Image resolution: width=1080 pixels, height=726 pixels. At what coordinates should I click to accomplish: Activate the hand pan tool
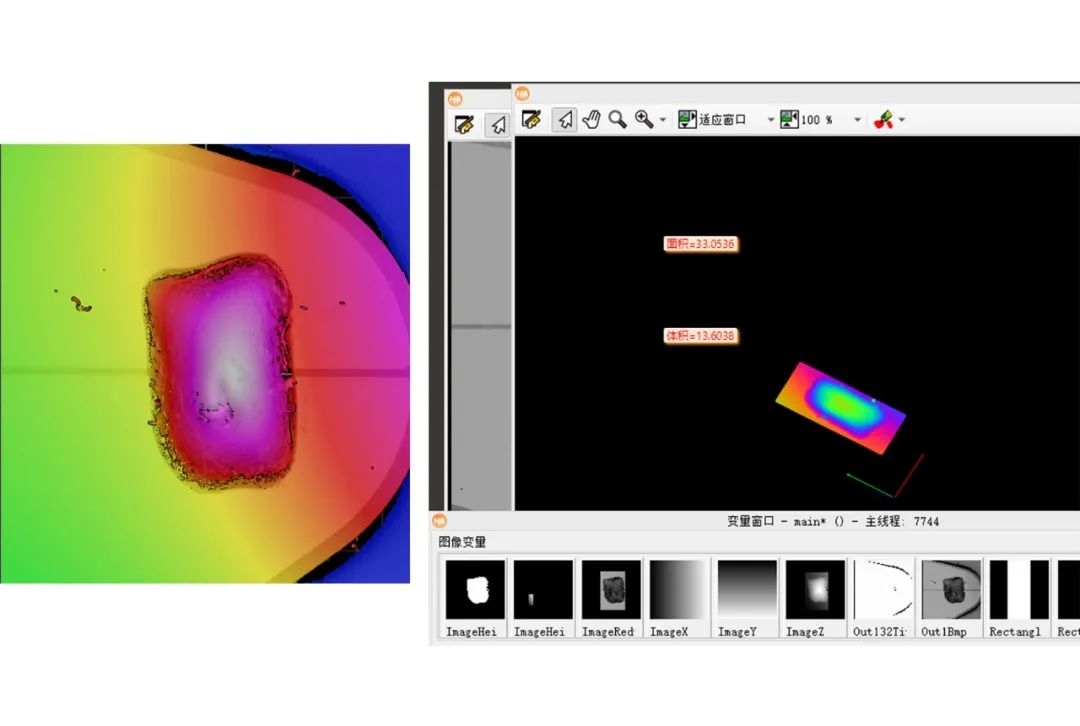[x=591, y=120]
